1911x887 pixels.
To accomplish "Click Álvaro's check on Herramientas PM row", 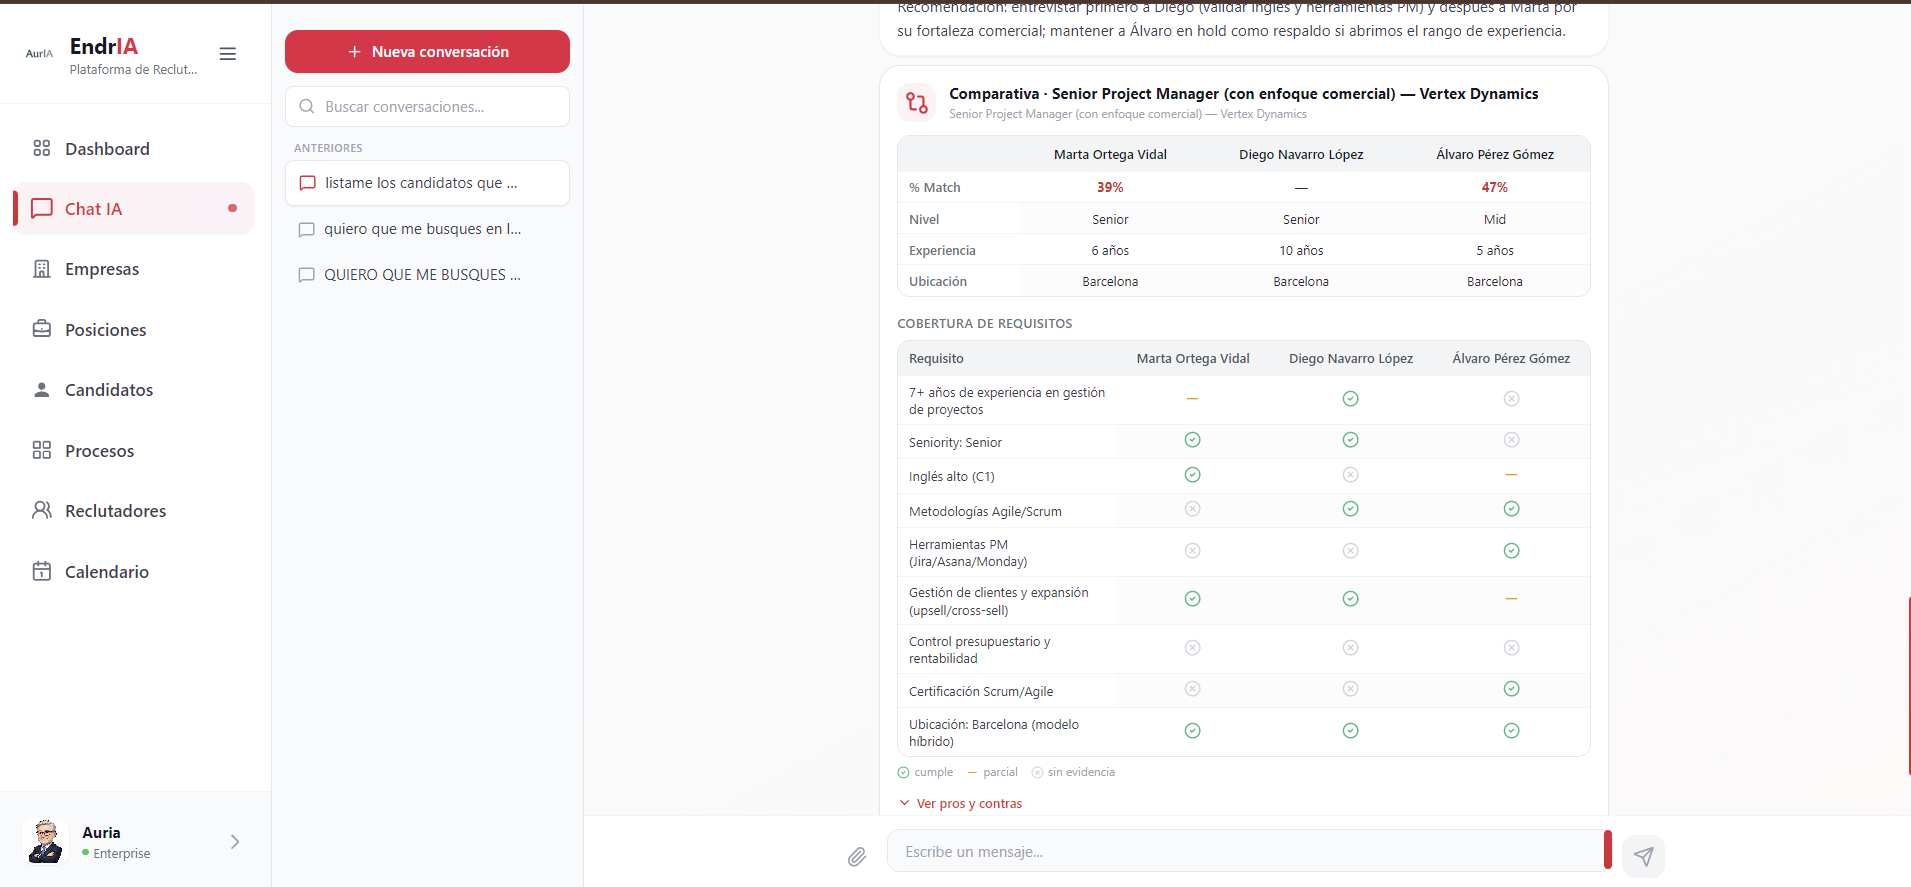I will pyautogui.click(x=1511, y=551).
